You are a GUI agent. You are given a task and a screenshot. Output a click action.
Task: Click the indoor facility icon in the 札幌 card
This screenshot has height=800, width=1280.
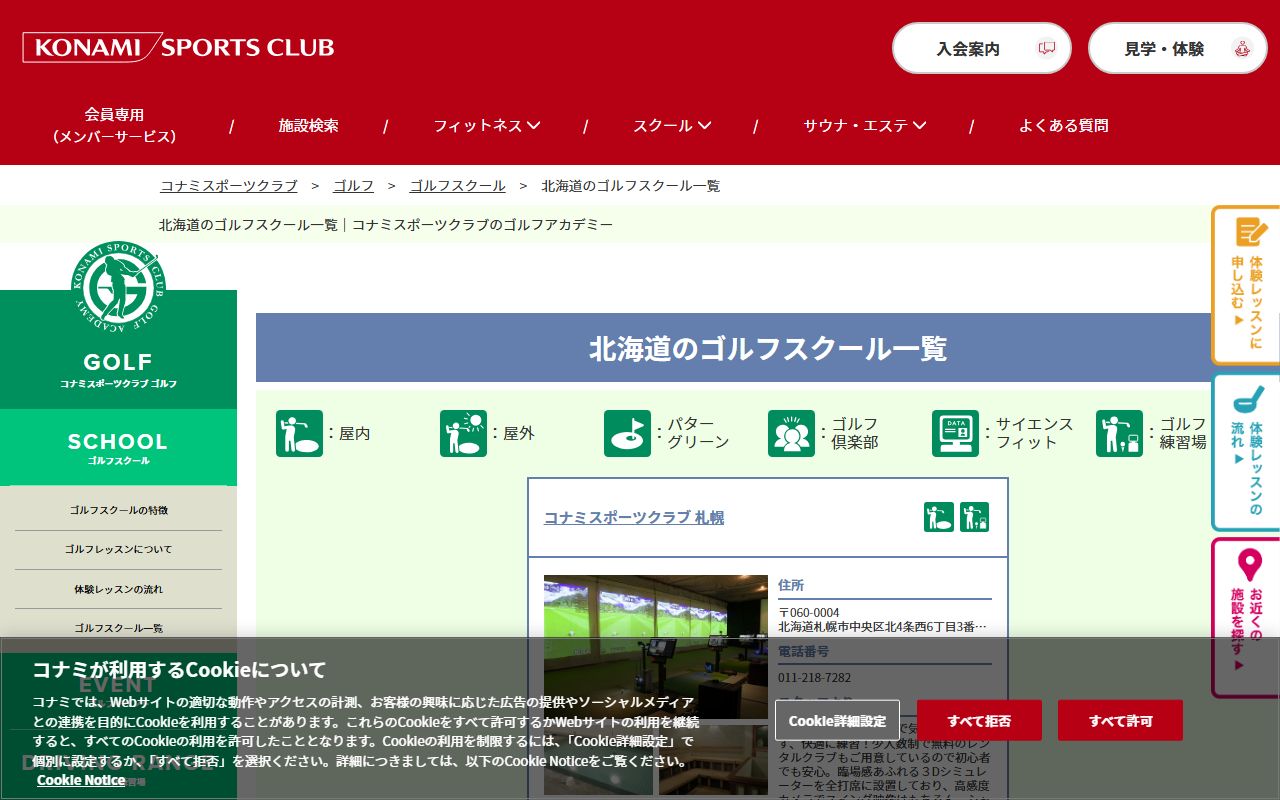point(939,517)
